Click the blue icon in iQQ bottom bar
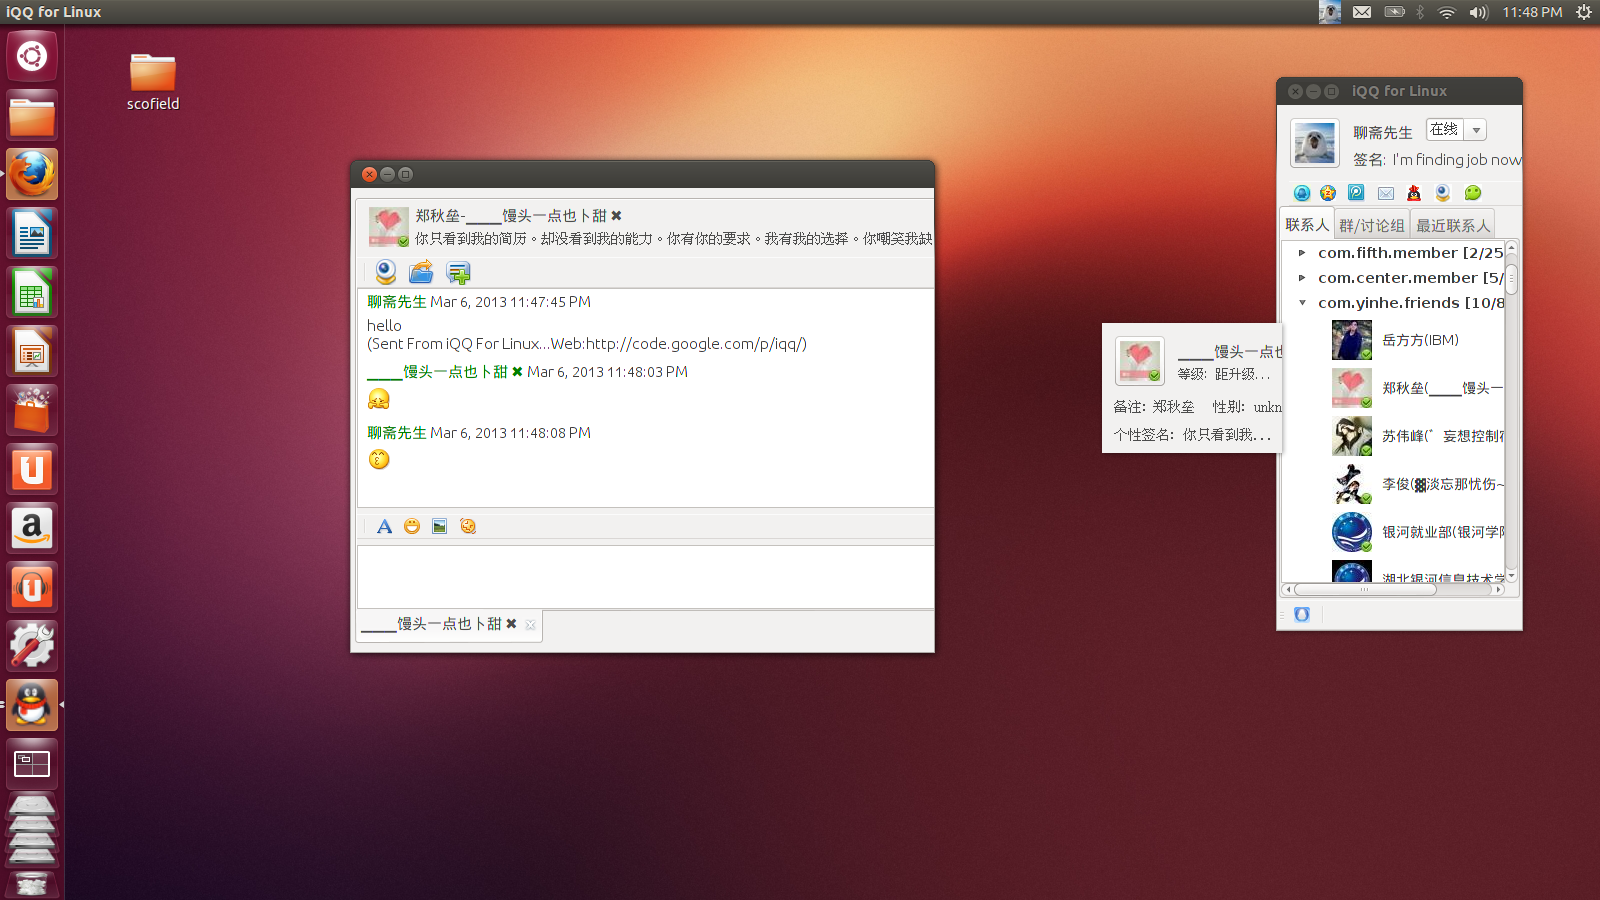The width and height of the screenshot is (1600, 900). 1301,614
